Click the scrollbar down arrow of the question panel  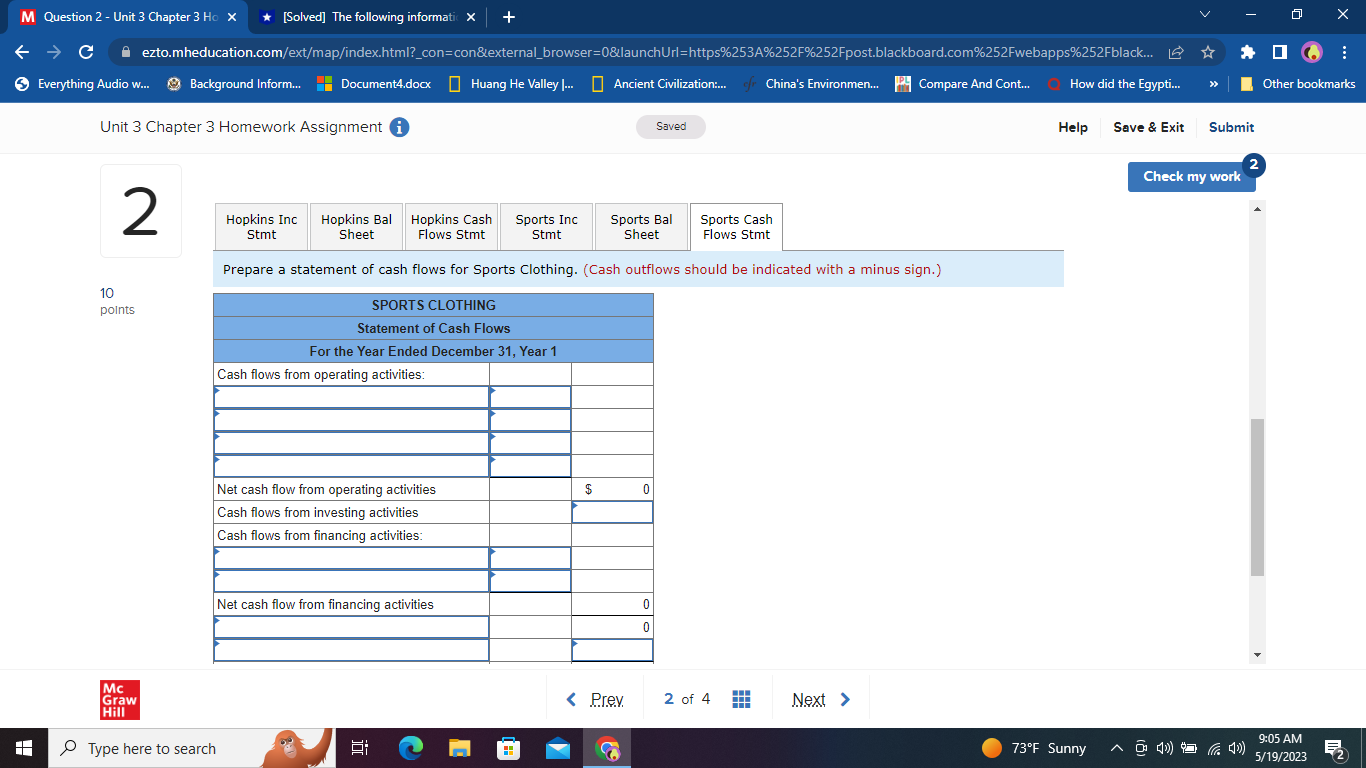click(1258, 655)
